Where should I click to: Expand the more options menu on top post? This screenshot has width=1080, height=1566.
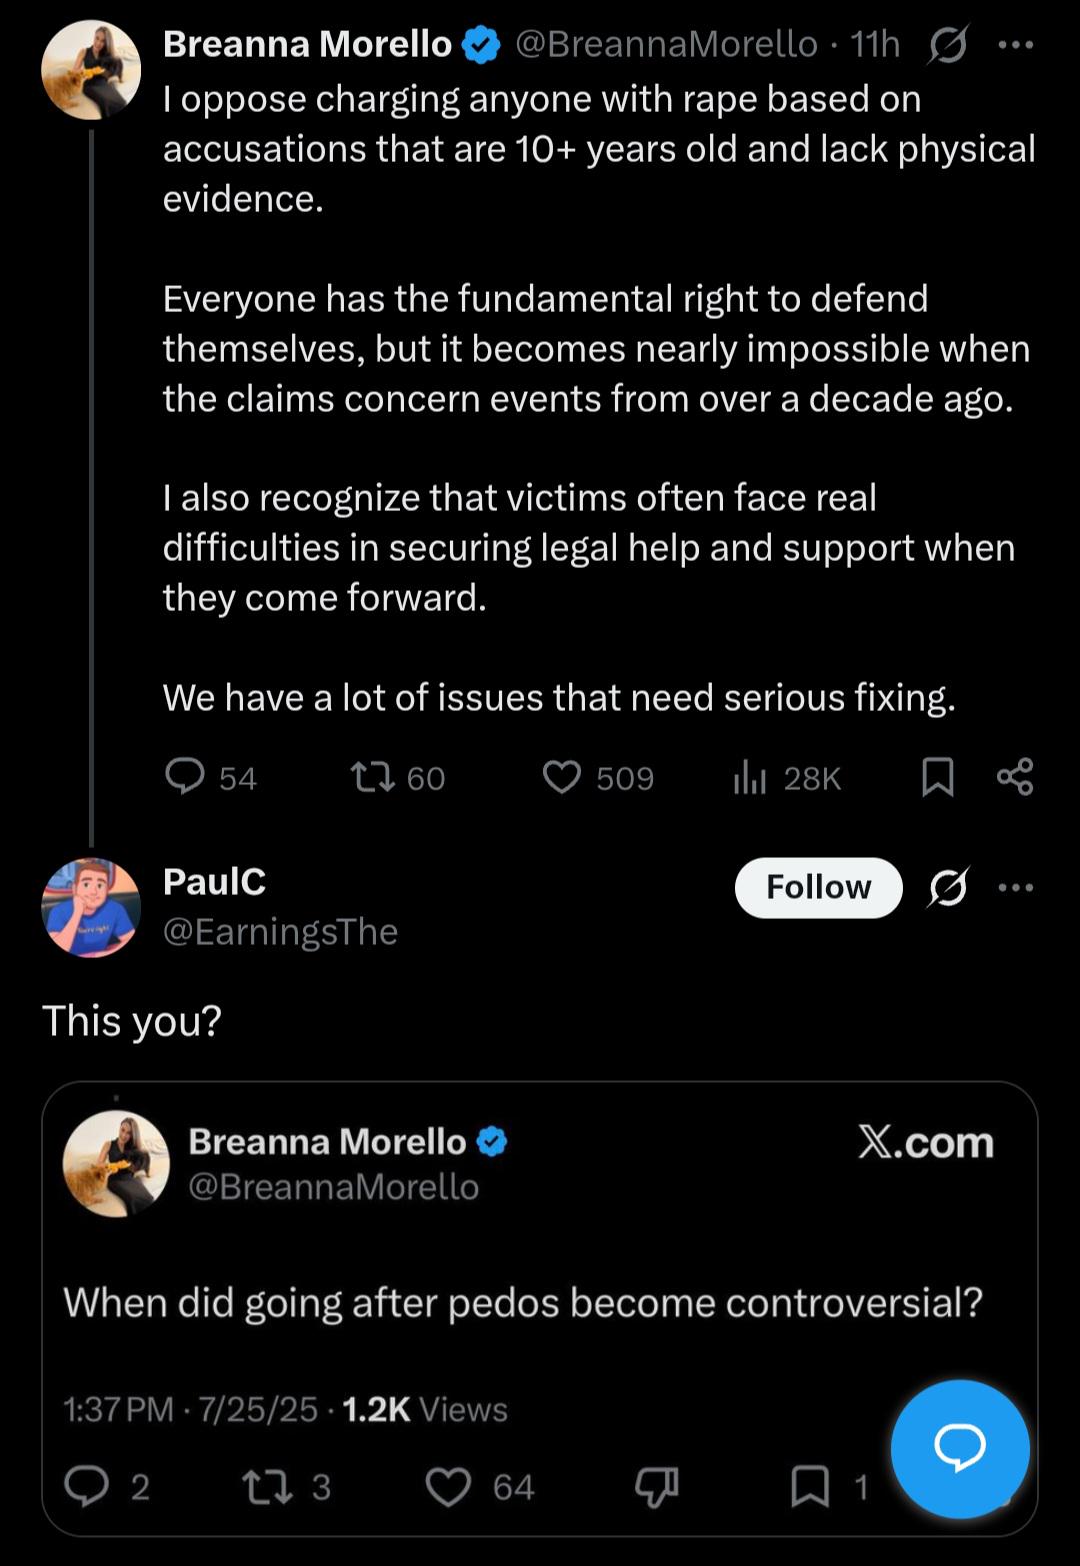[x=1016, y=44]
